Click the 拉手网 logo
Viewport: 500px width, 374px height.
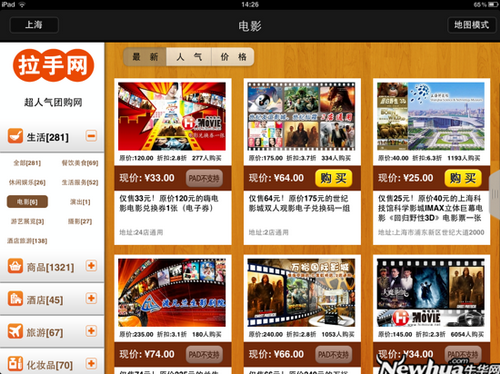click(x=53, y=65)
